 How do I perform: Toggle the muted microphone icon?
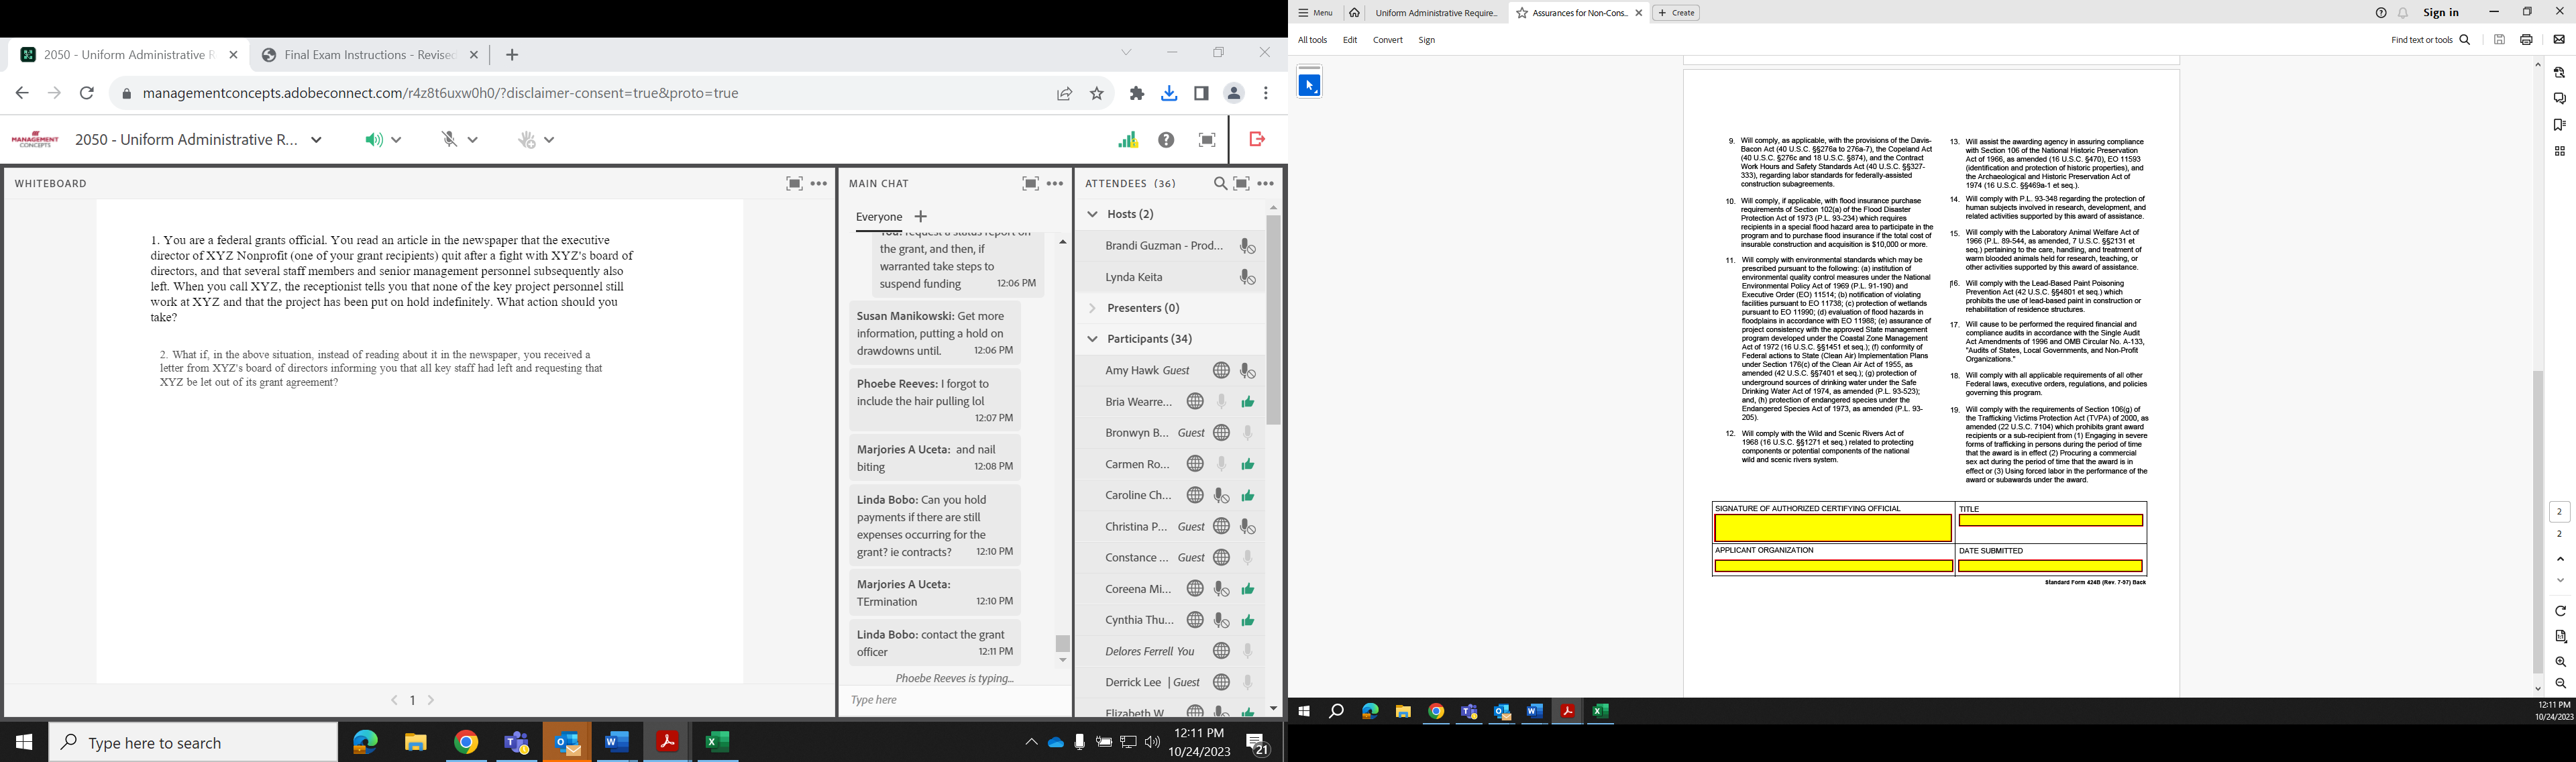[450, 140]
